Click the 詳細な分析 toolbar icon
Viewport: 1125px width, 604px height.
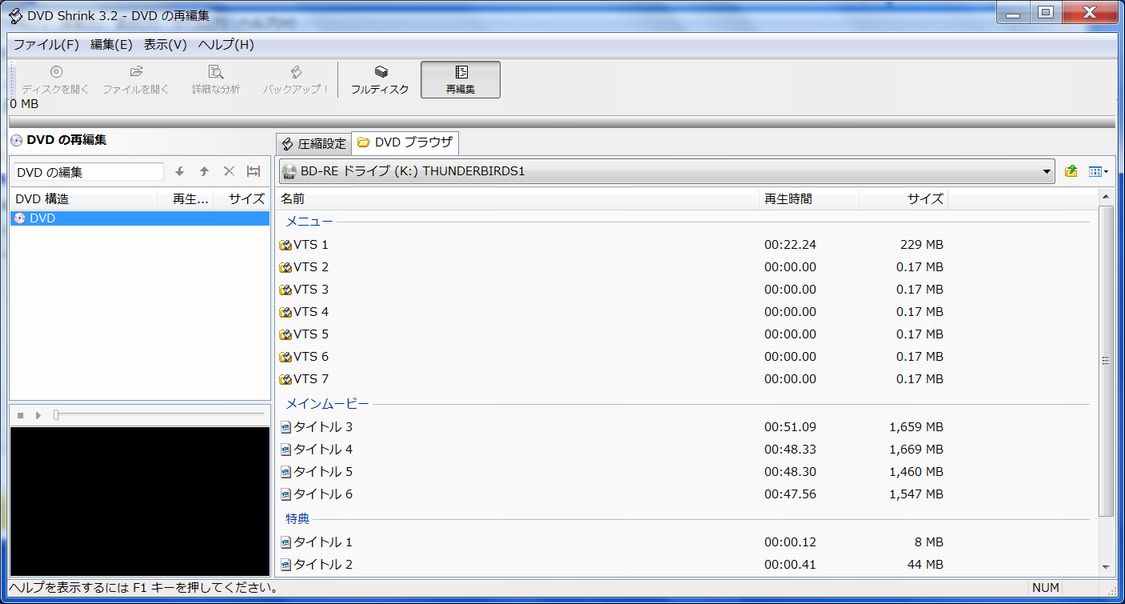(216, 80)
